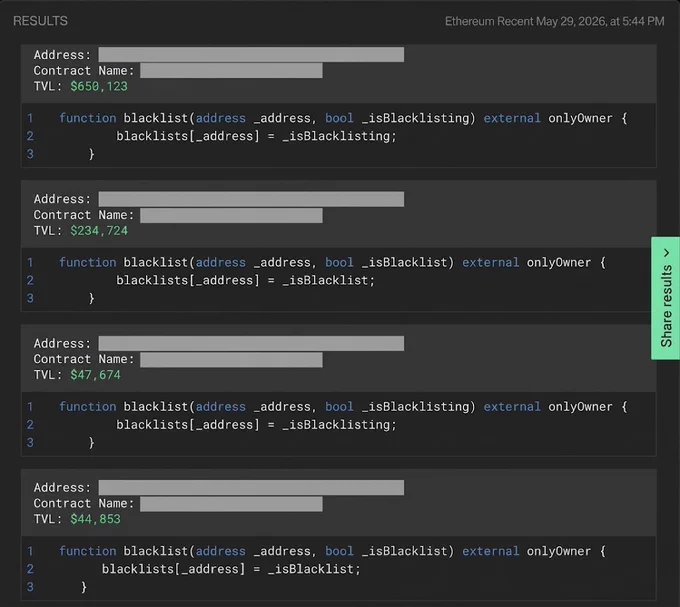
Task: Click TVL value $650,123
Action: tap(99, 86)
